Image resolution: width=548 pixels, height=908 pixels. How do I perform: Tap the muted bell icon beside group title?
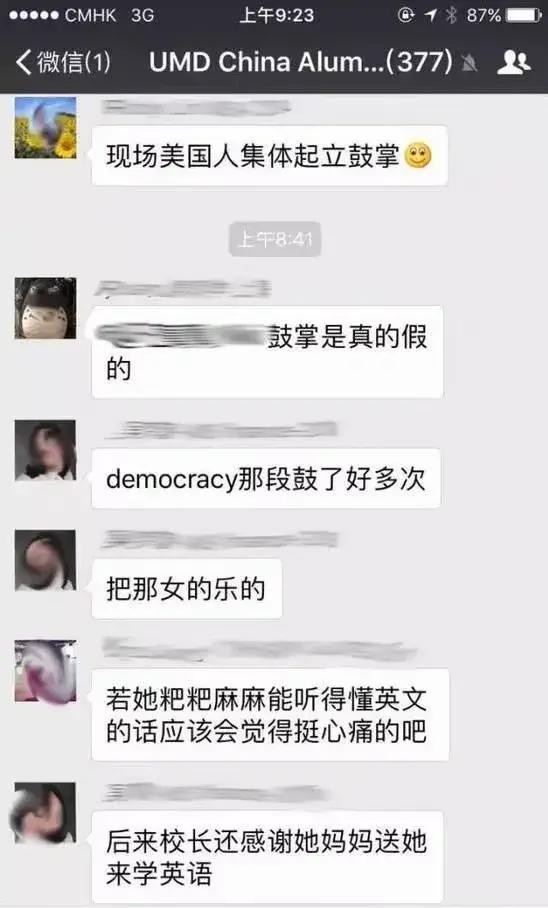click(x=470, y=63)
